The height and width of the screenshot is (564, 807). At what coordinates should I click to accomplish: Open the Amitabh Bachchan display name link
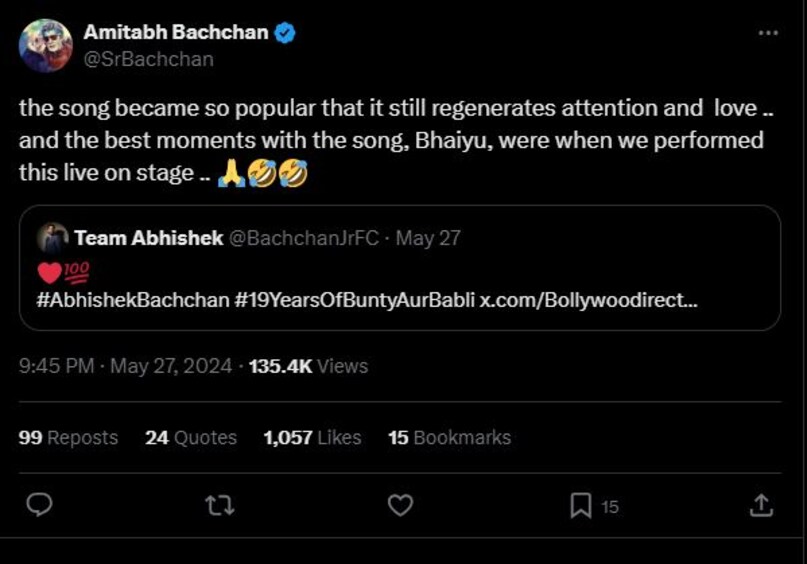point(175,33)
